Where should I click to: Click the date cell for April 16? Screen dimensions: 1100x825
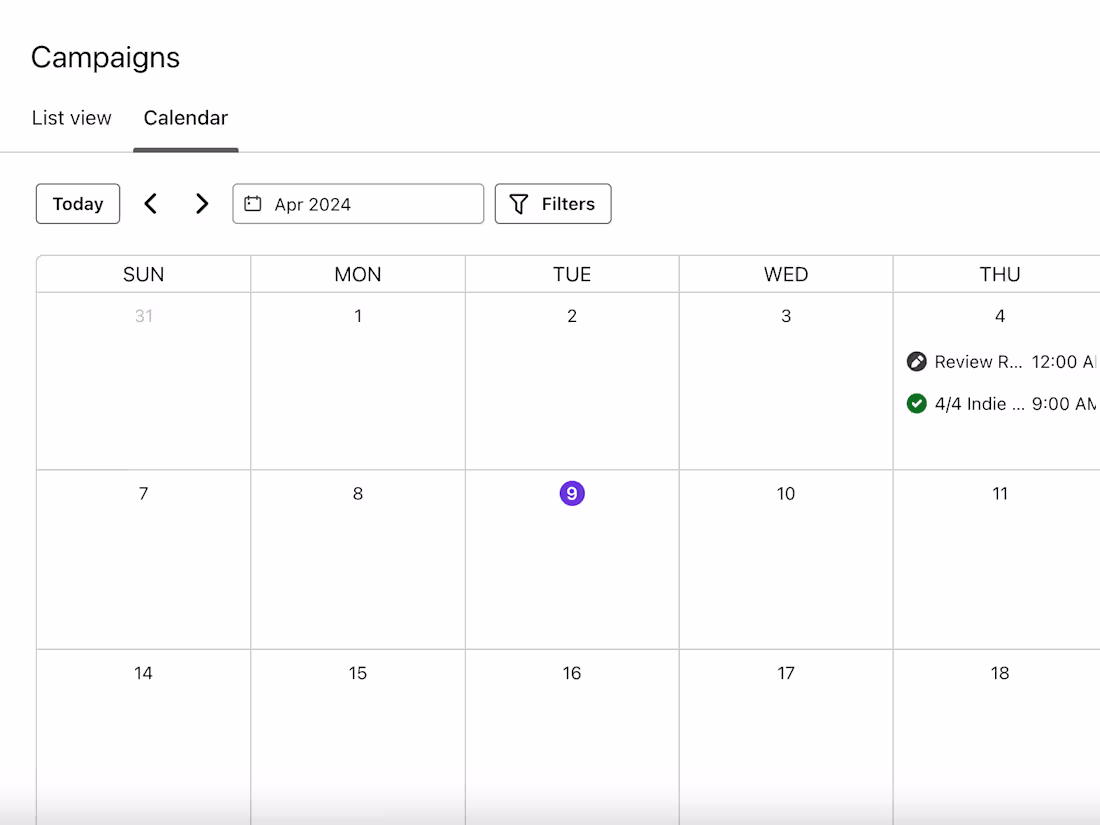point(572,738)
